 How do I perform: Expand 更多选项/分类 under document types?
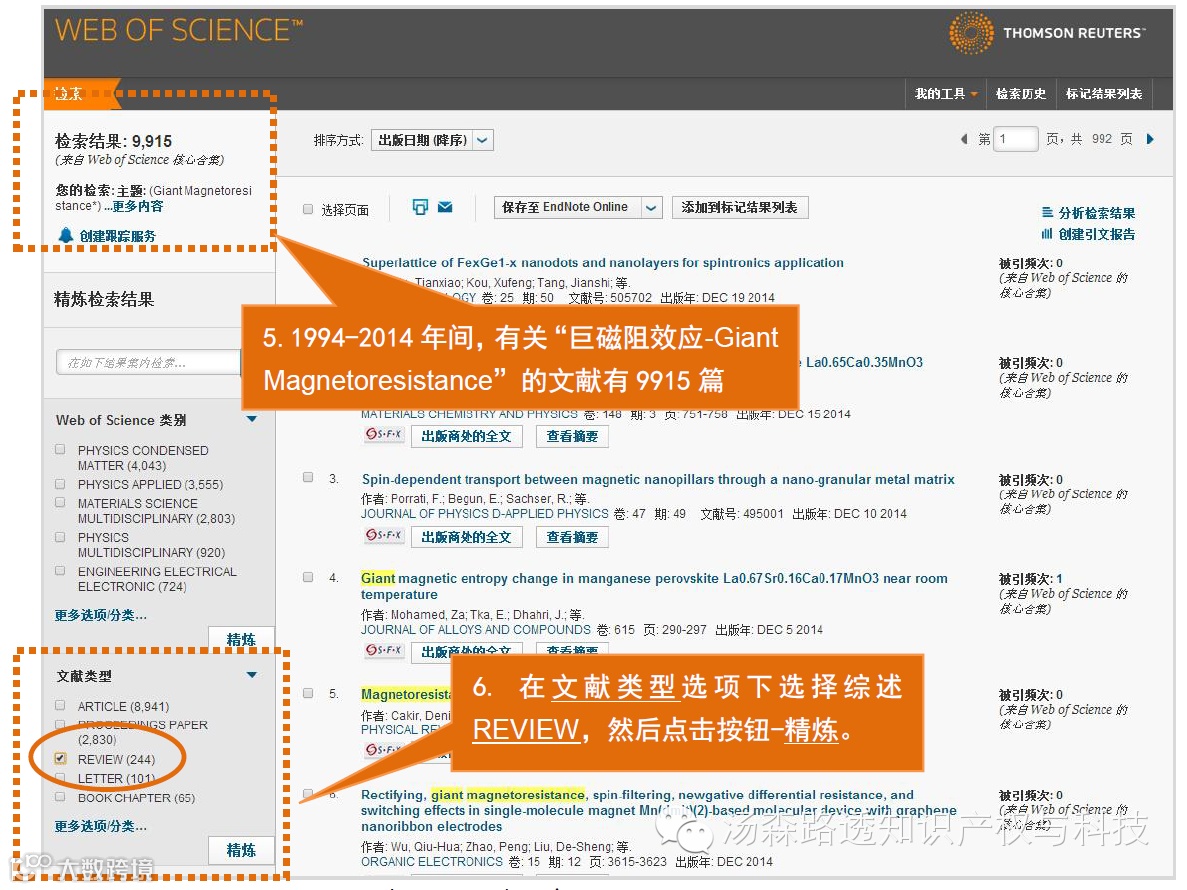click(x=101, y=826)
